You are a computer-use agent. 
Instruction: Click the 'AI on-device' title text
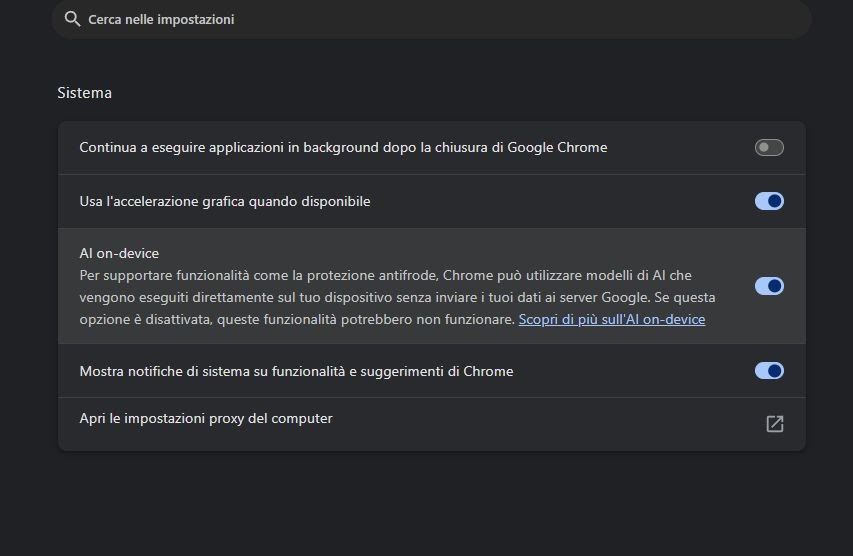pyautogui.click(x=119, y=254)
